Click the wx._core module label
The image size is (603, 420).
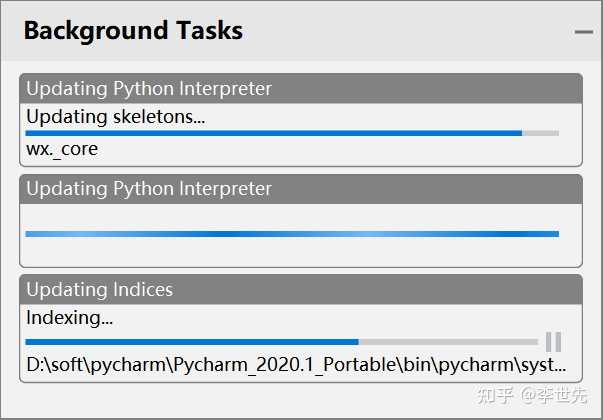tap(62, 150)
